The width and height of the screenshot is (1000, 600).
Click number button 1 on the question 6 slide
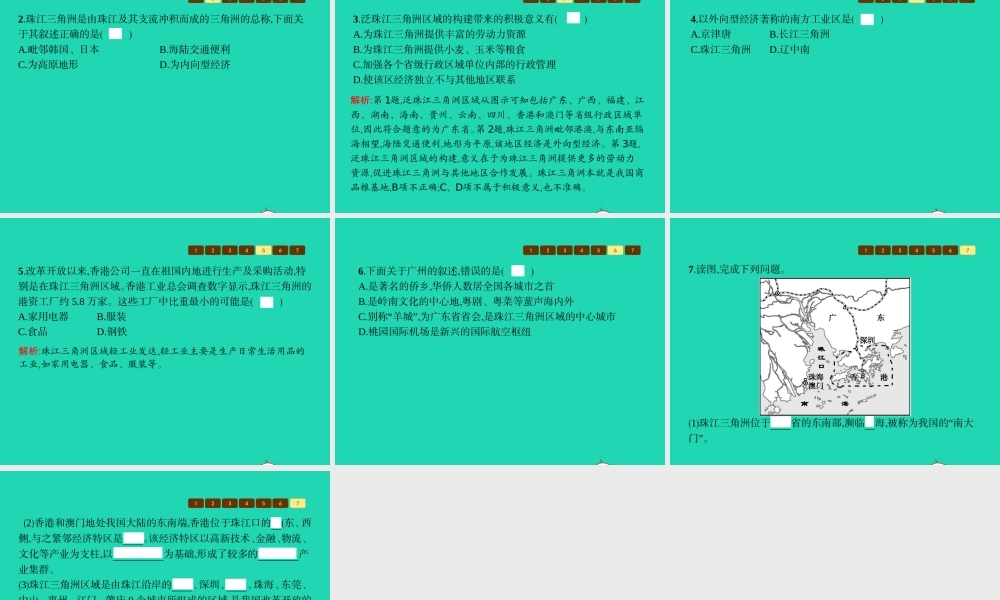(531, 251)
